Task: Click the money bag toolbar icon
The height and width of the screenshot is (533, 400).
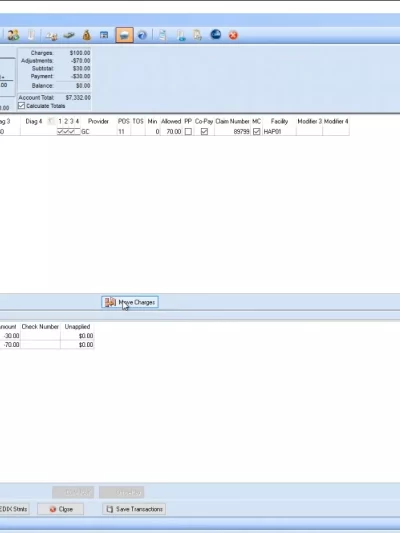Action: tap(87, 35)
